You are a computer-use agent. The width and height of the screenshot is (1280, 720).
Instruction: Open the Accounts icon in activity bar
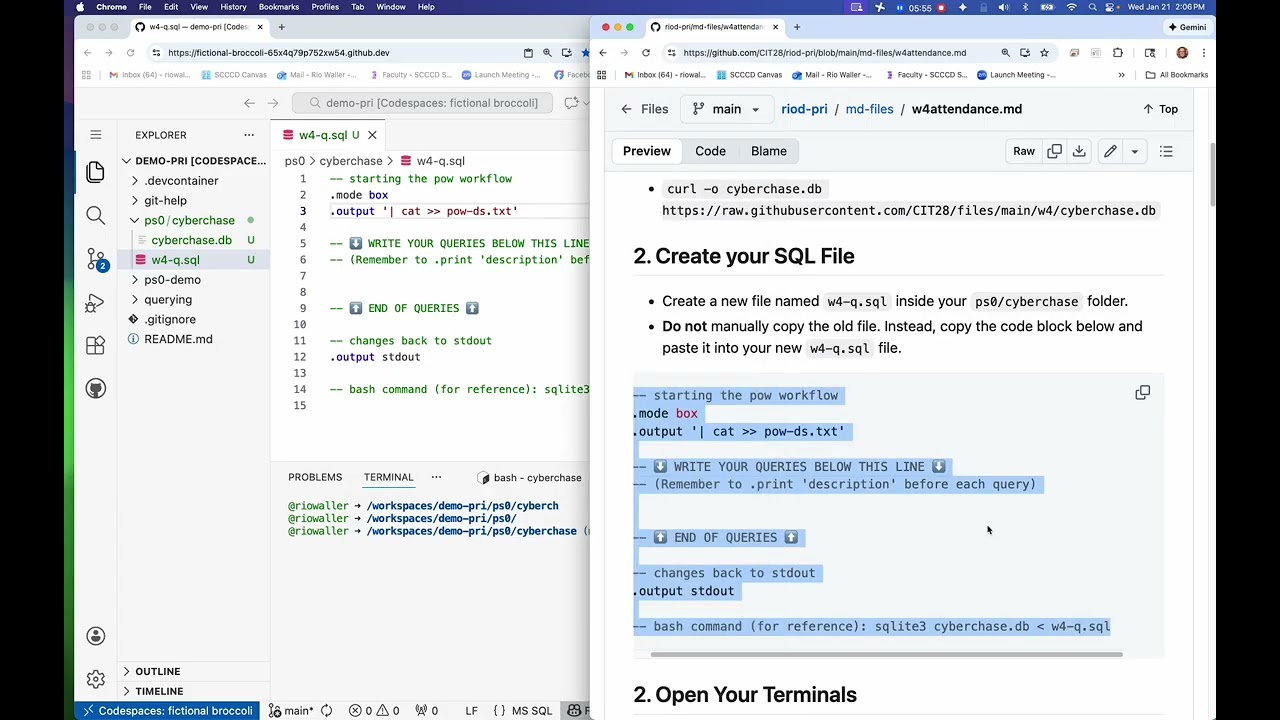(x=96, y=636)
